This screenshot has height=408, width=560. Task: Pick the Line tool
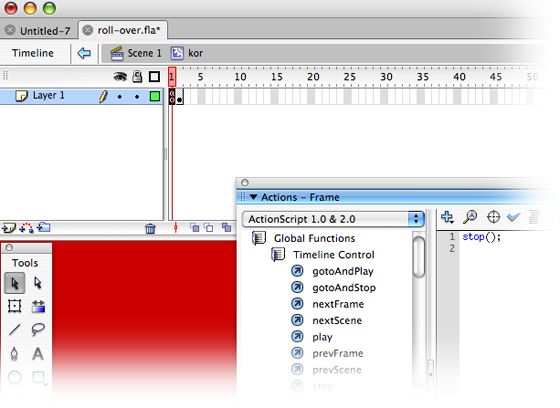15,329
